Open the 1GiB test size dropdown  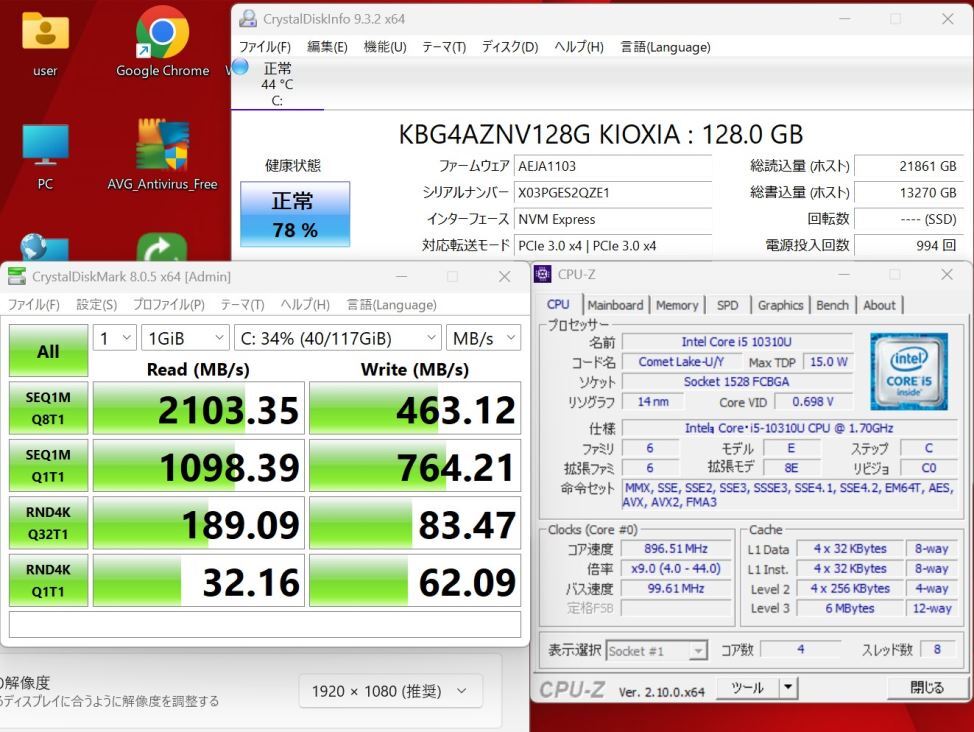(x=185, y=338)
